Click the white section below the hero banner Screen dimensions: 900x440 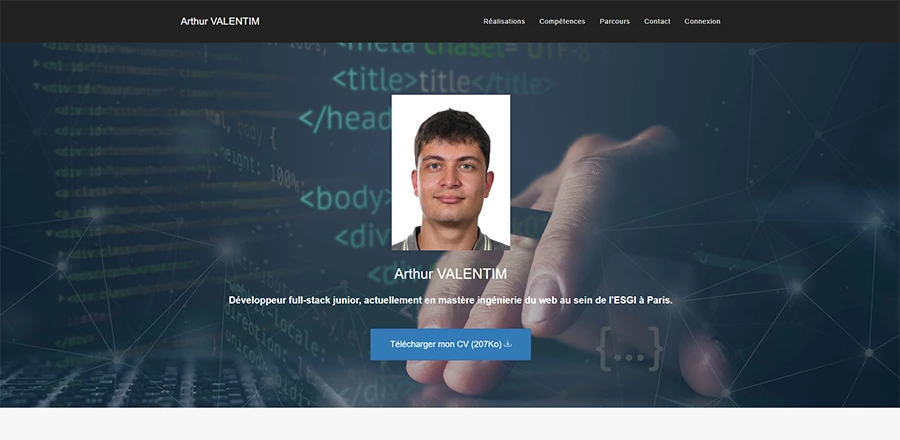[450, 424]
